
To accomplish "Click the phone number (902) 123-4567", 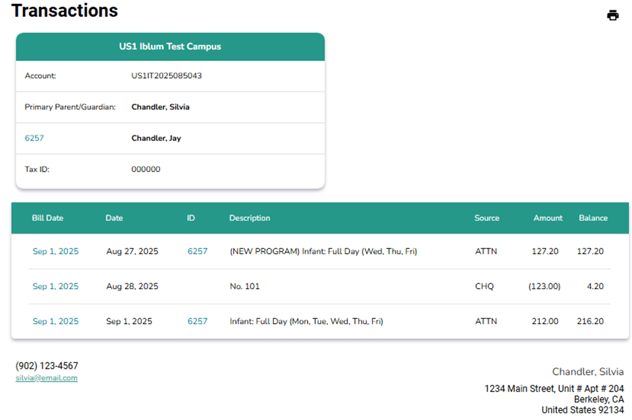I will 46,366.
